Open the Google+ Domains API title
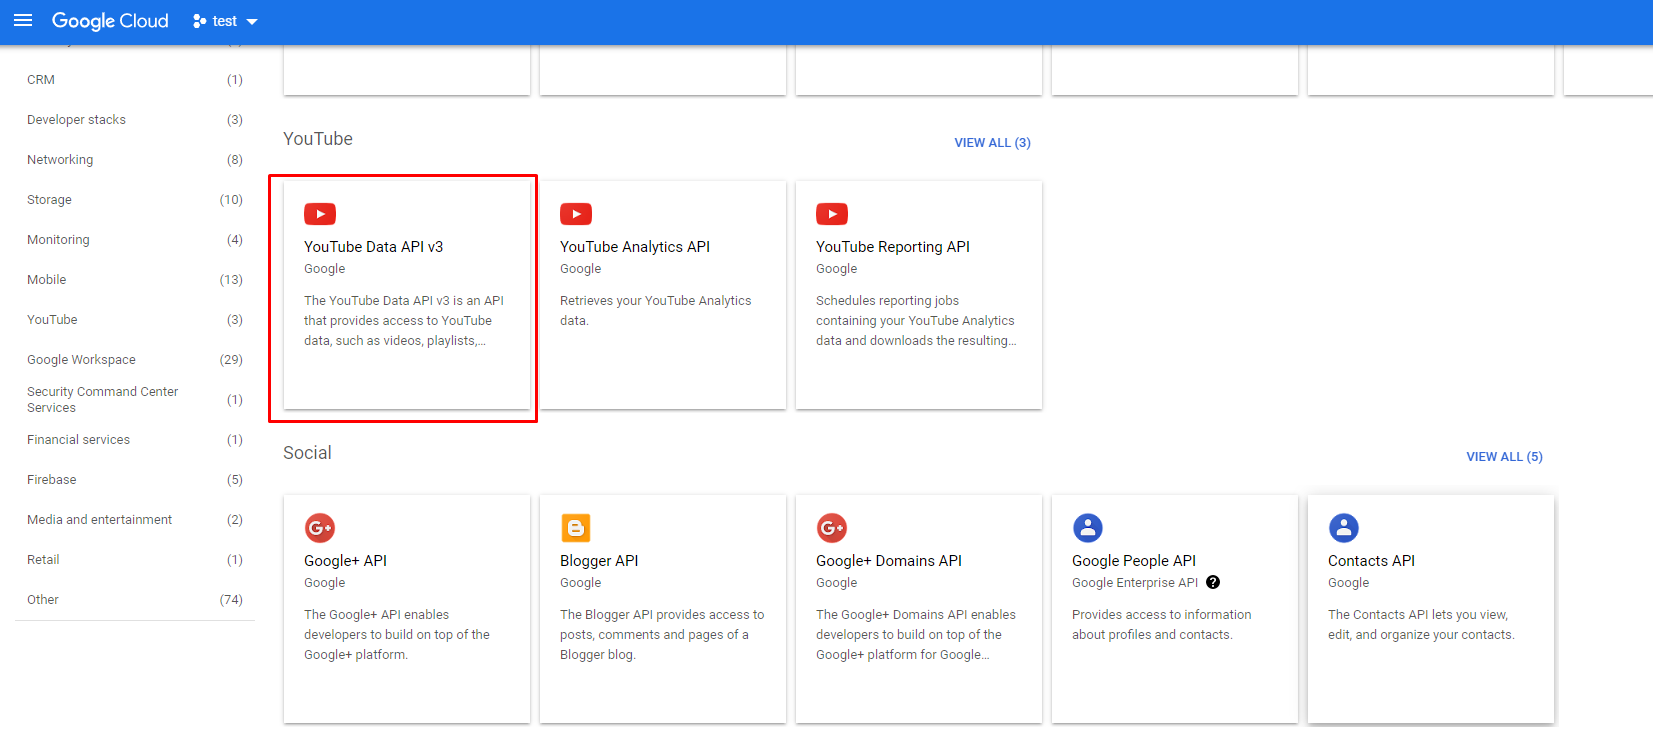Viewport: 1653px width, 742px height. [889, 561]
